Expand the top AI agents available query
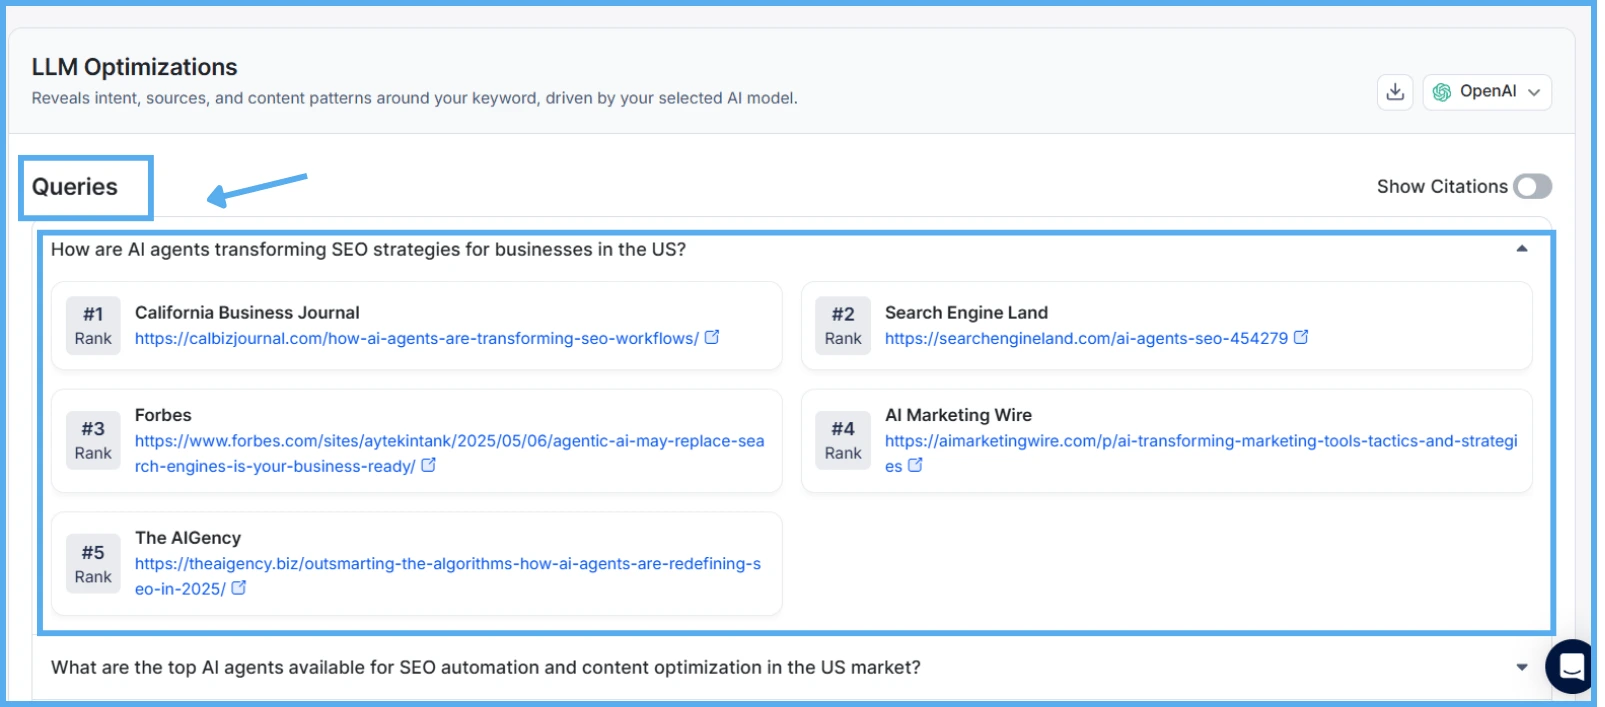Screen dimensions: 1605x707 click(1521, 667)
